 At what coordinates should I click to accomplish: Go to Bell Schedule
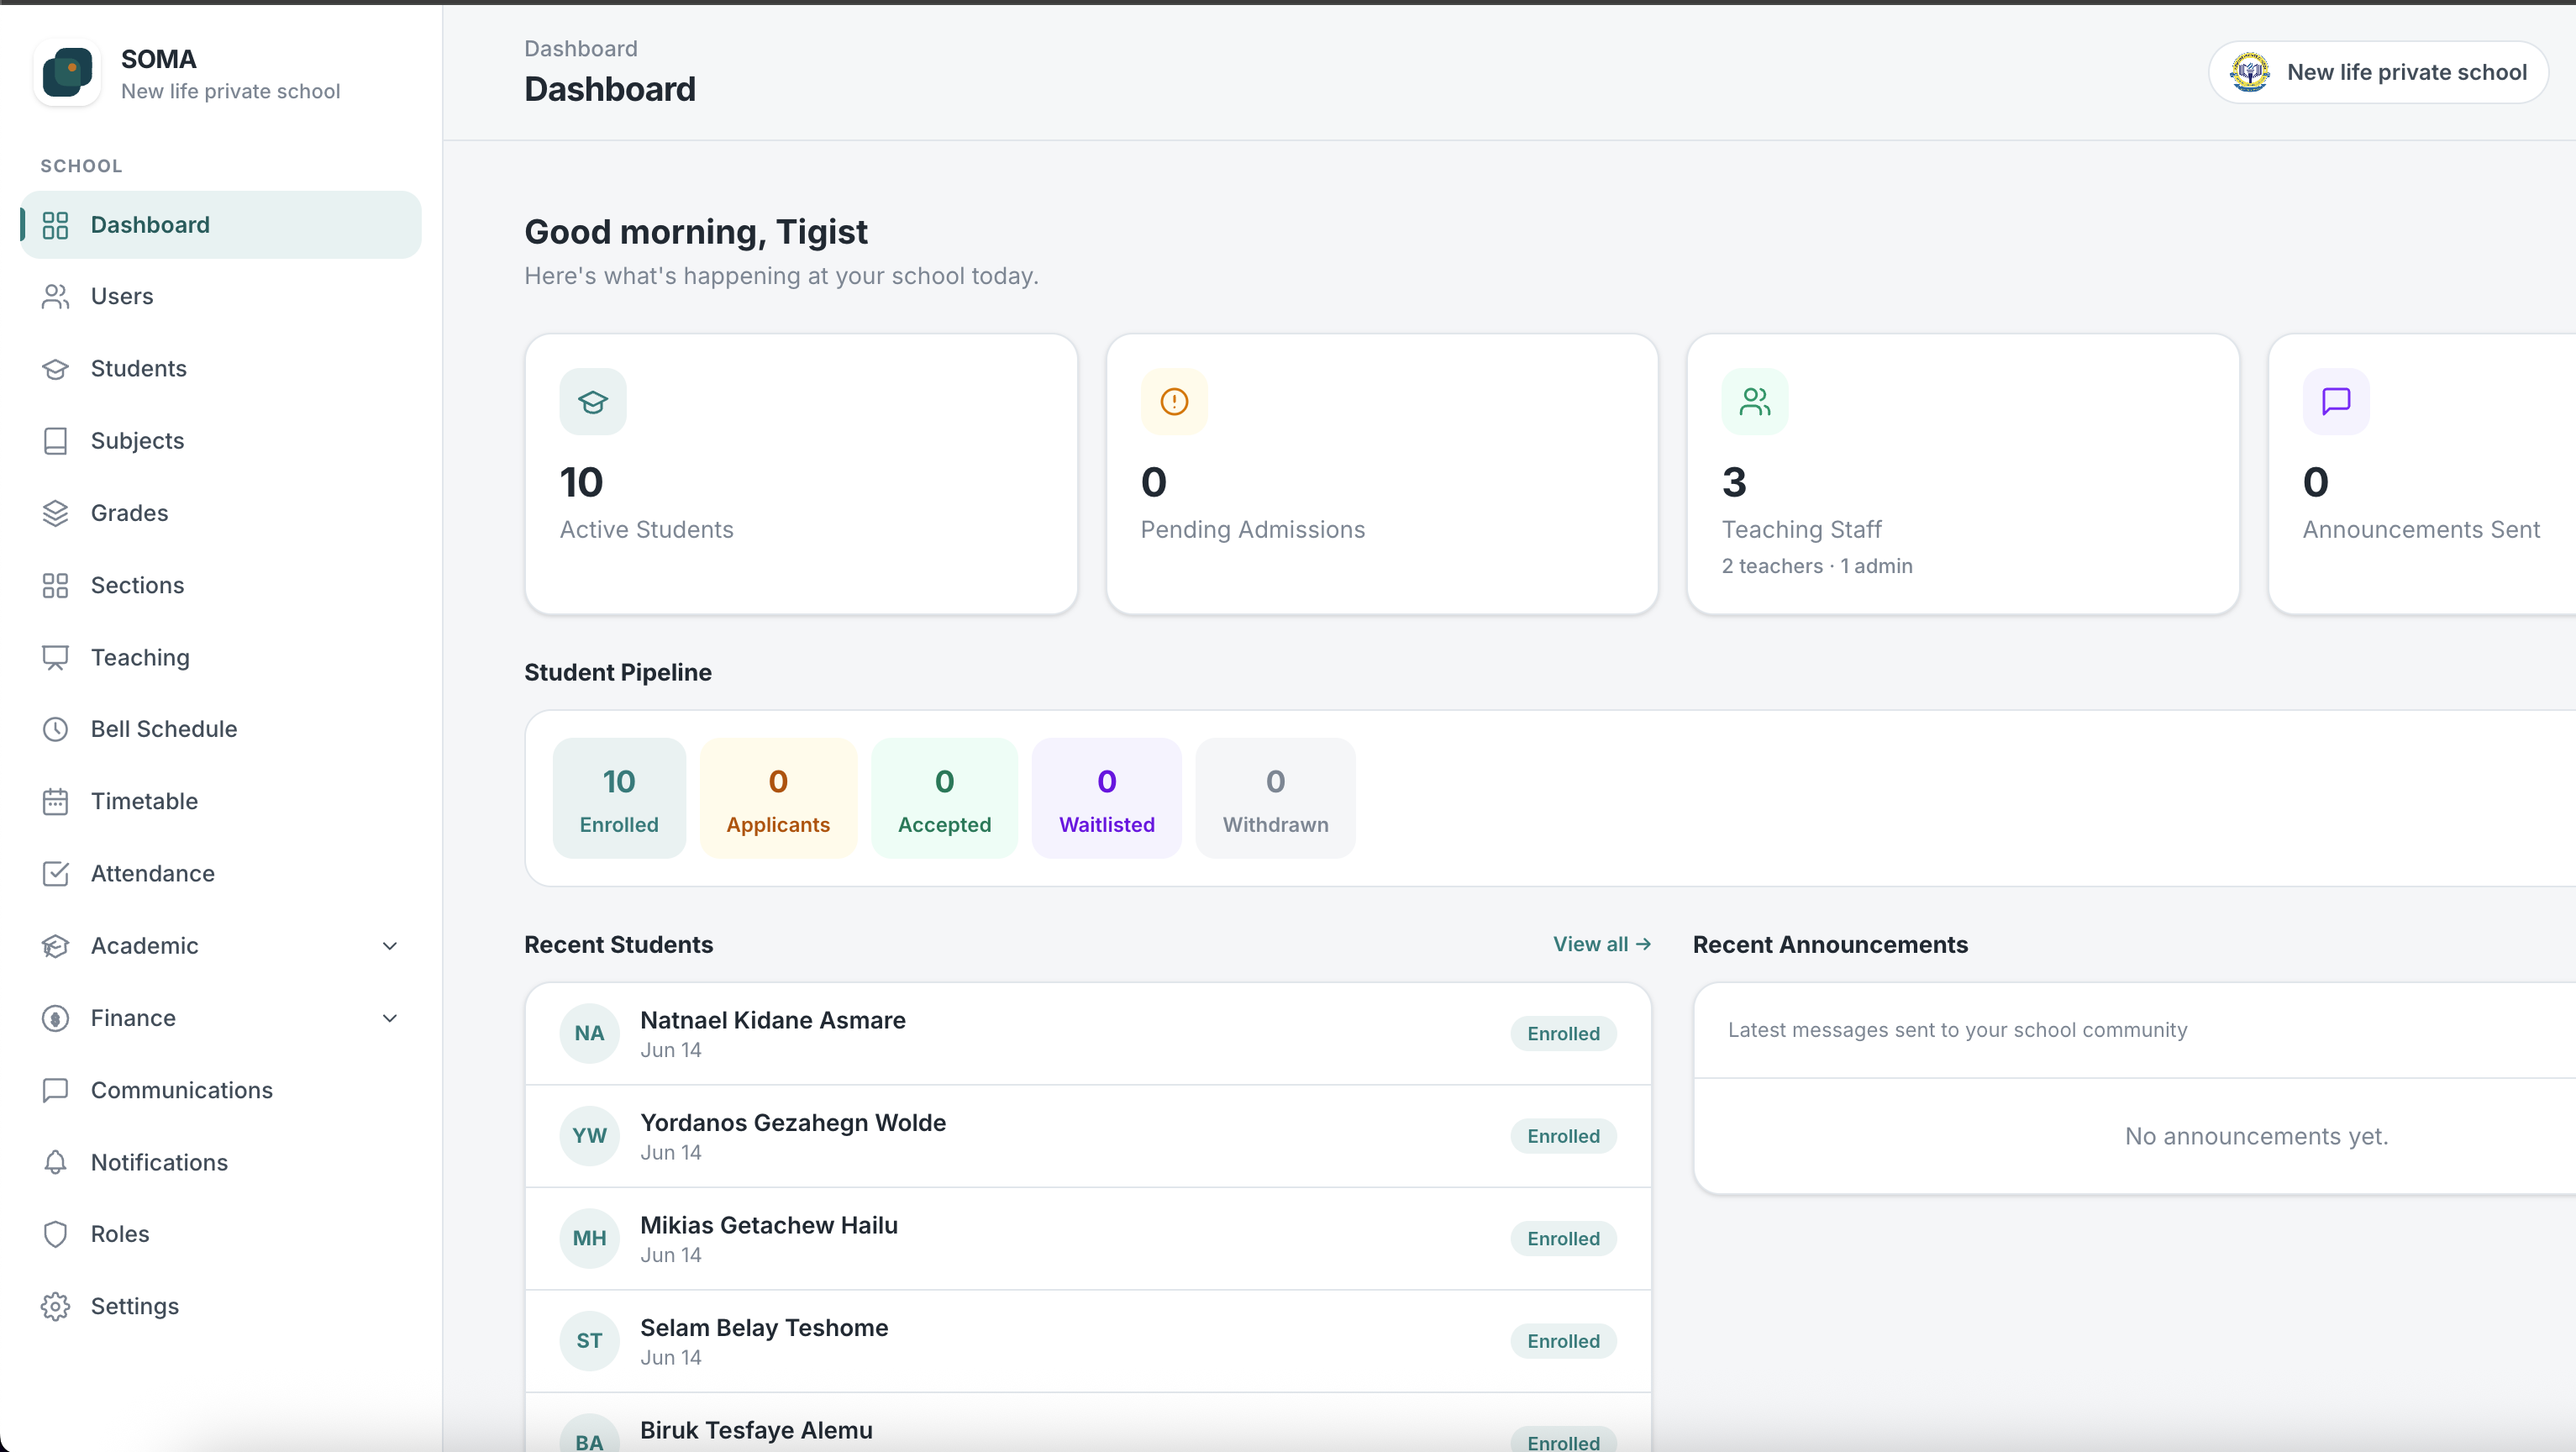[x=221, y=729]
